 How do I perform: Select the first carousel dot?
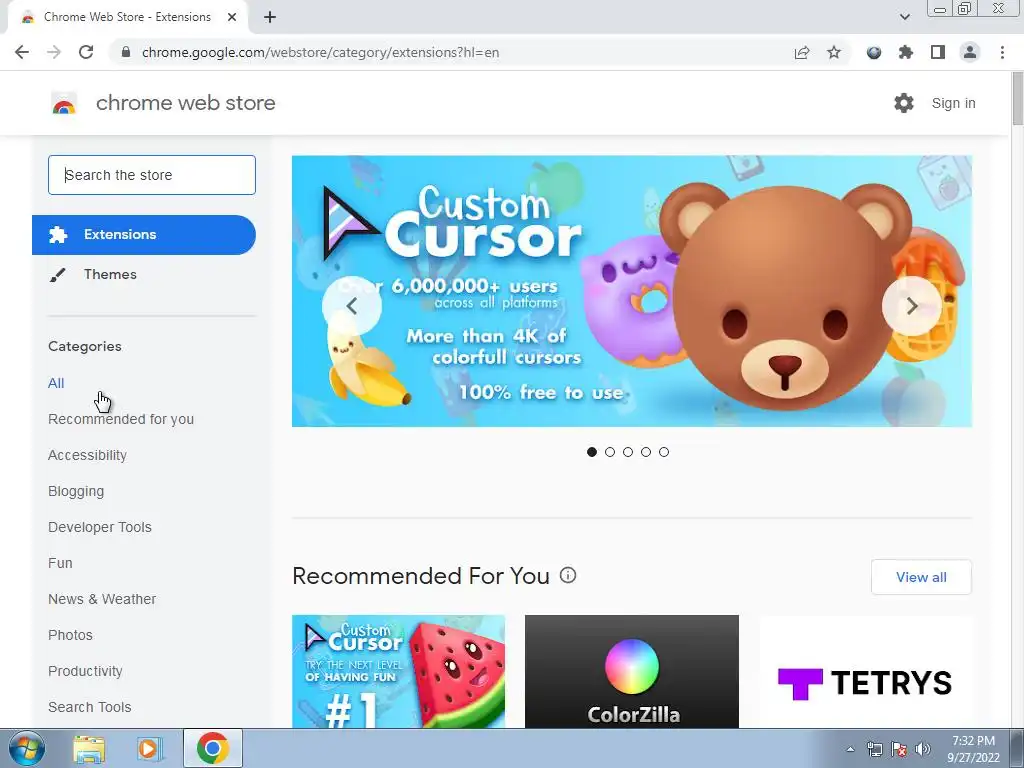pos(592,452)
